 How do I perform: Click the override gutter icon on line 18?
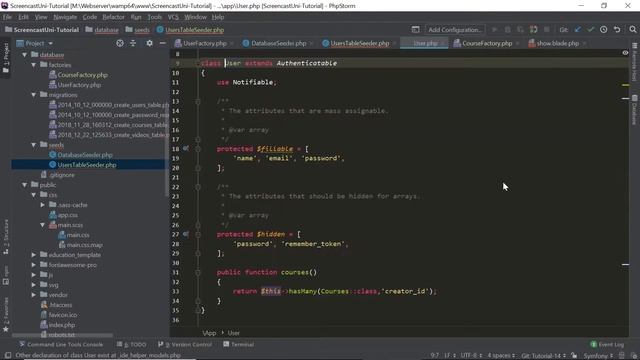coord(186,149)
